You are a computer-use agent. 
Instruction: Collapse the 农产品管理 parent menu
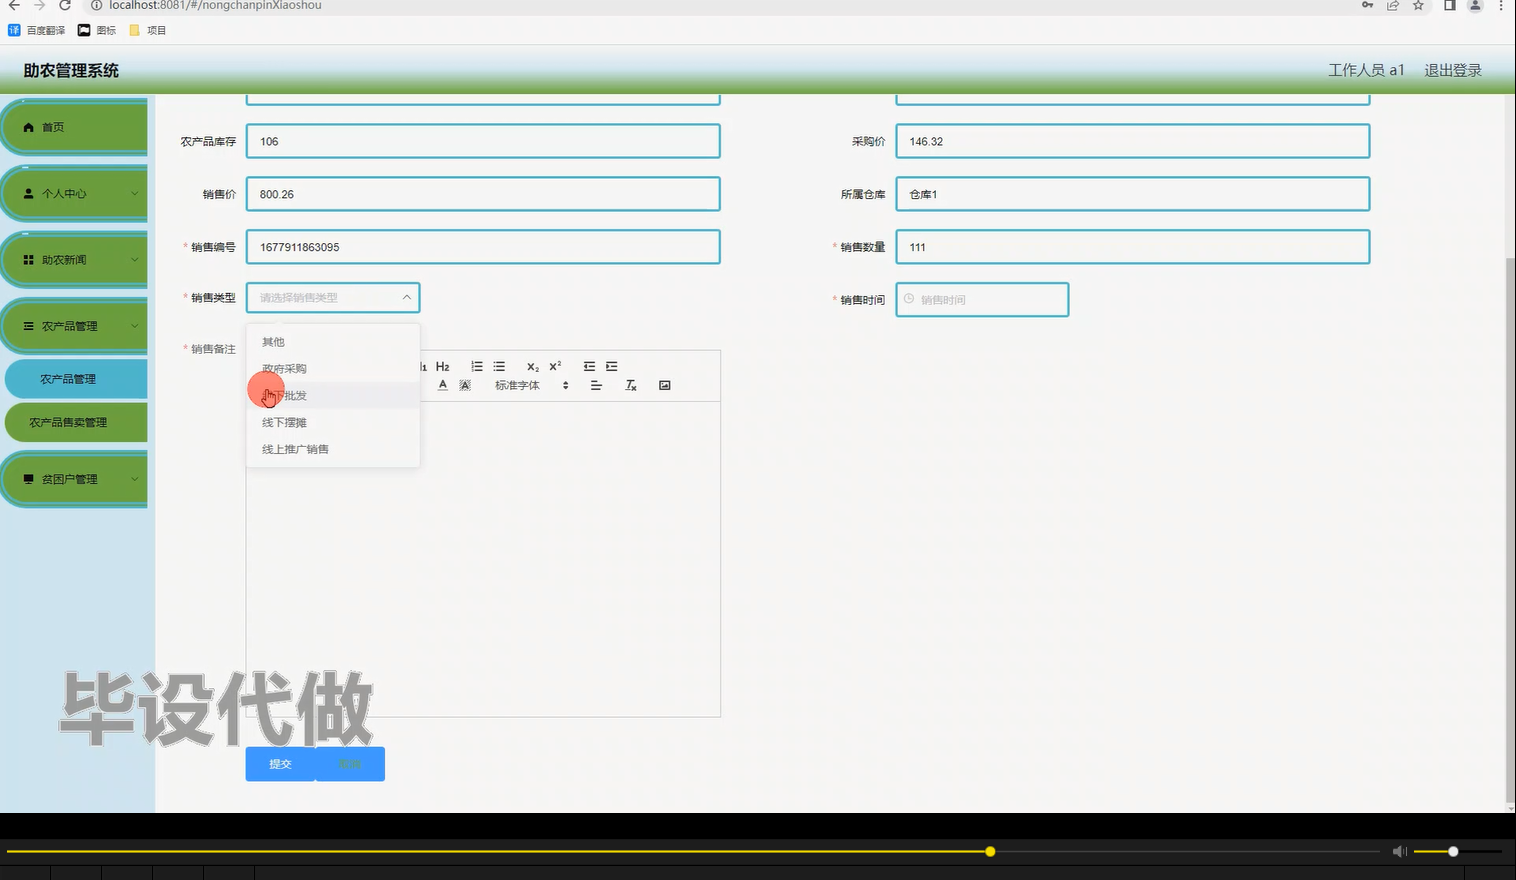pyautogui.click(x=75, y=326)
